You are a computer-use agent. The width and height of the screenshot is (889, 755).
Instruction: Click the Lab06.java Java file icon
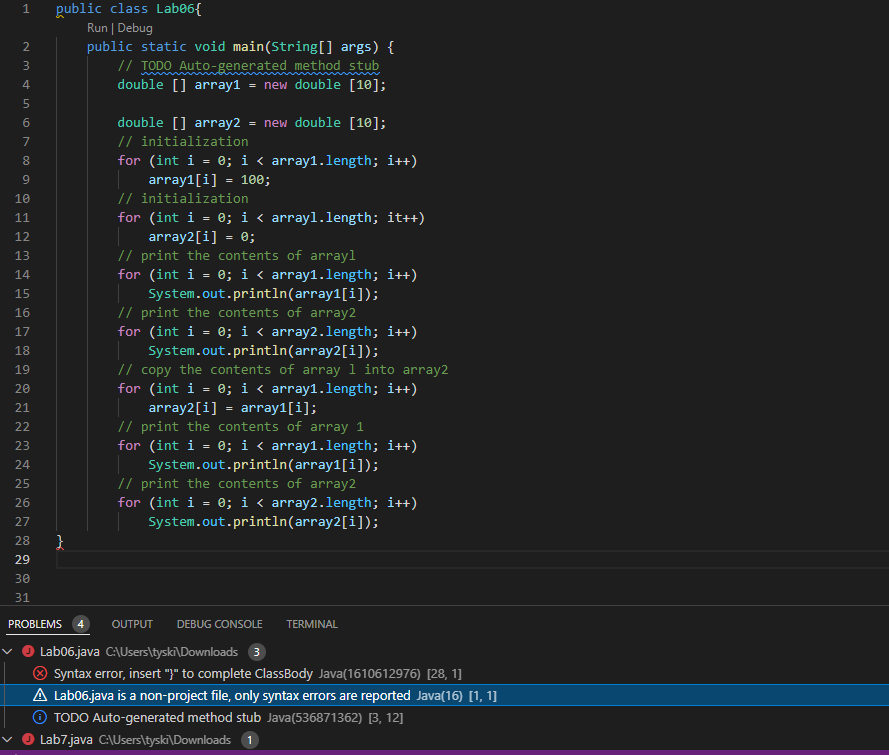click(x=28, y=652)
